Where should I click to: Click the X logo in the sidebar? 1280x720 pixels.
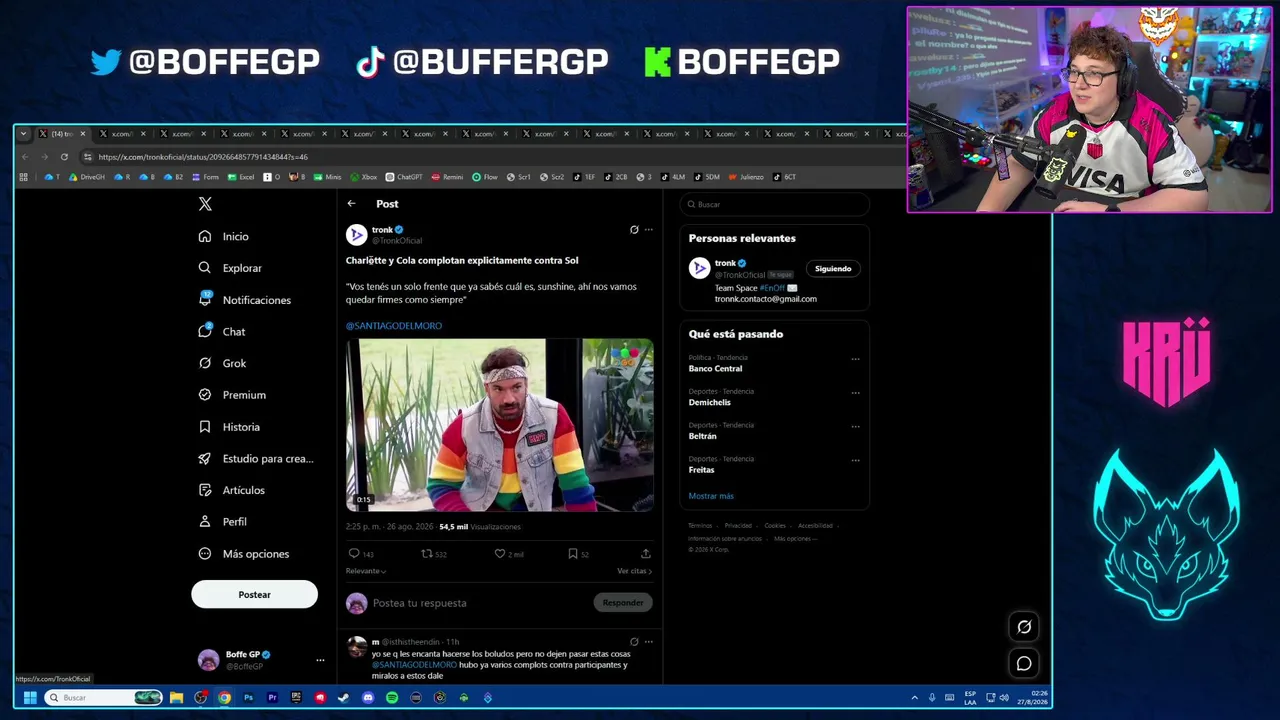205,204
